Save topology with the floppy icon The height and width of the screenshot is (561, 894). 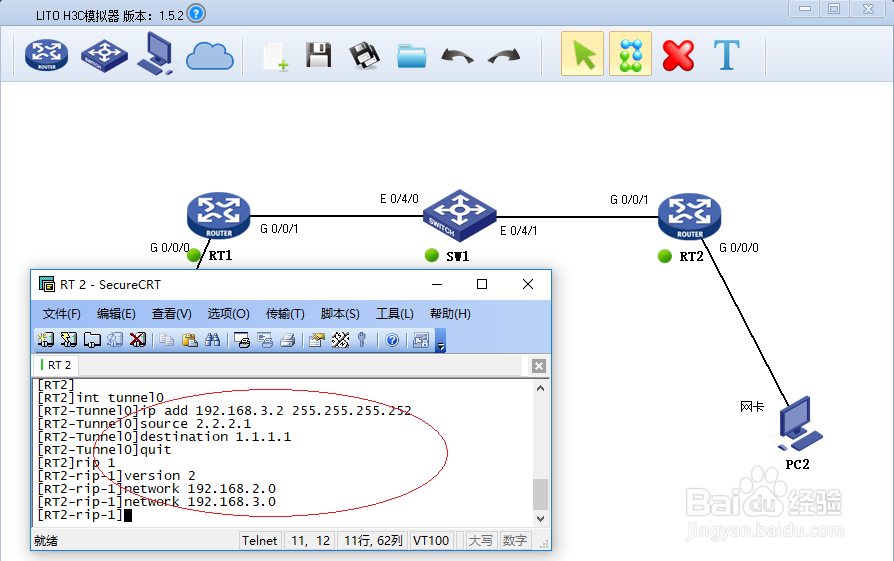coord(319,55)
